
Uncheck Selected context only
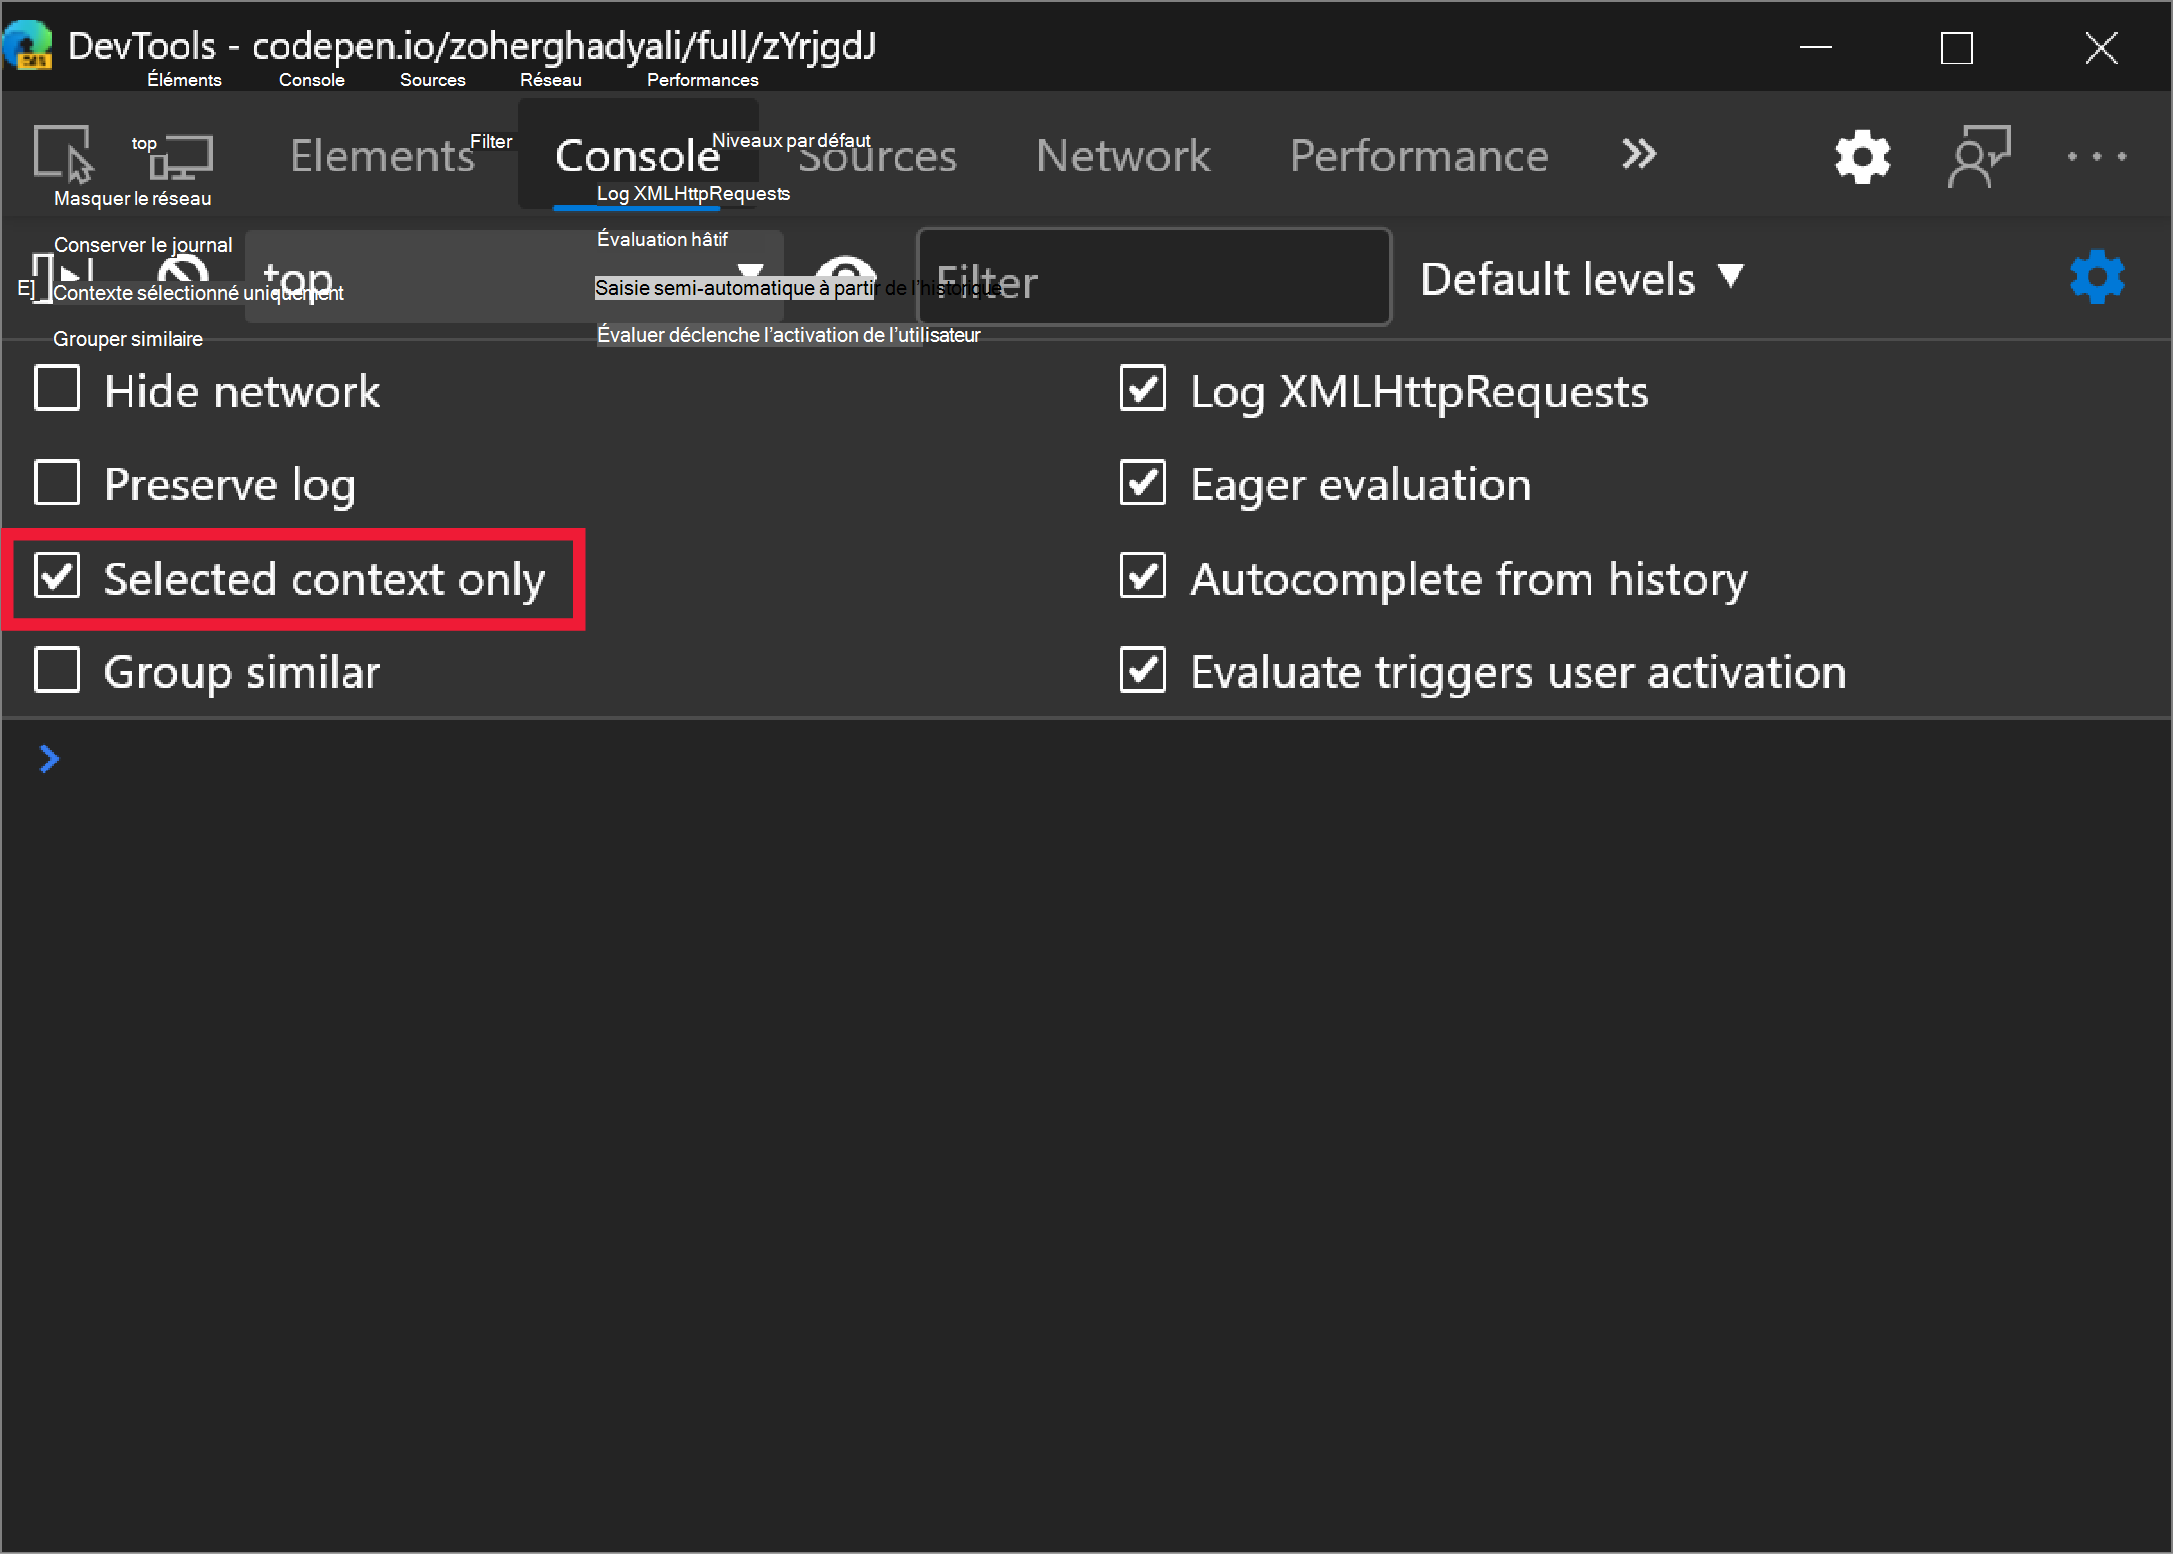click(x=57, y=577)
